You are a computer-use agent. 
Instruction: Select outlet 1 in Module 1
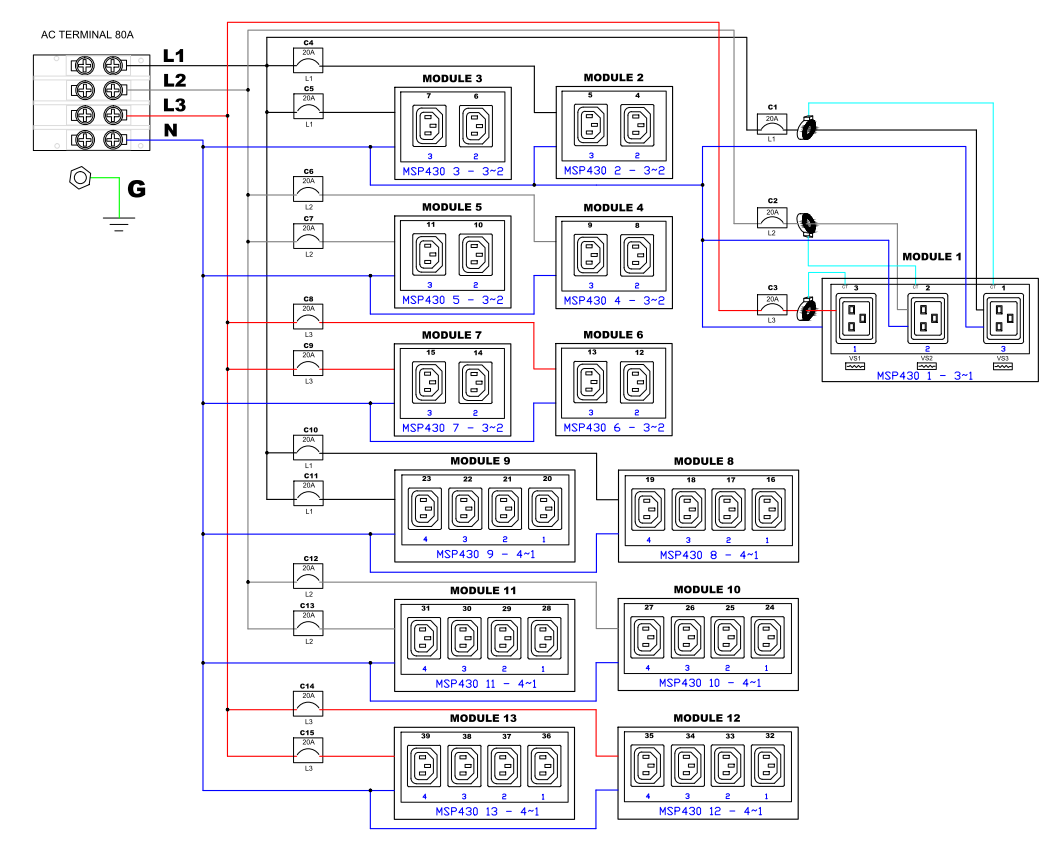point(1000,320)
